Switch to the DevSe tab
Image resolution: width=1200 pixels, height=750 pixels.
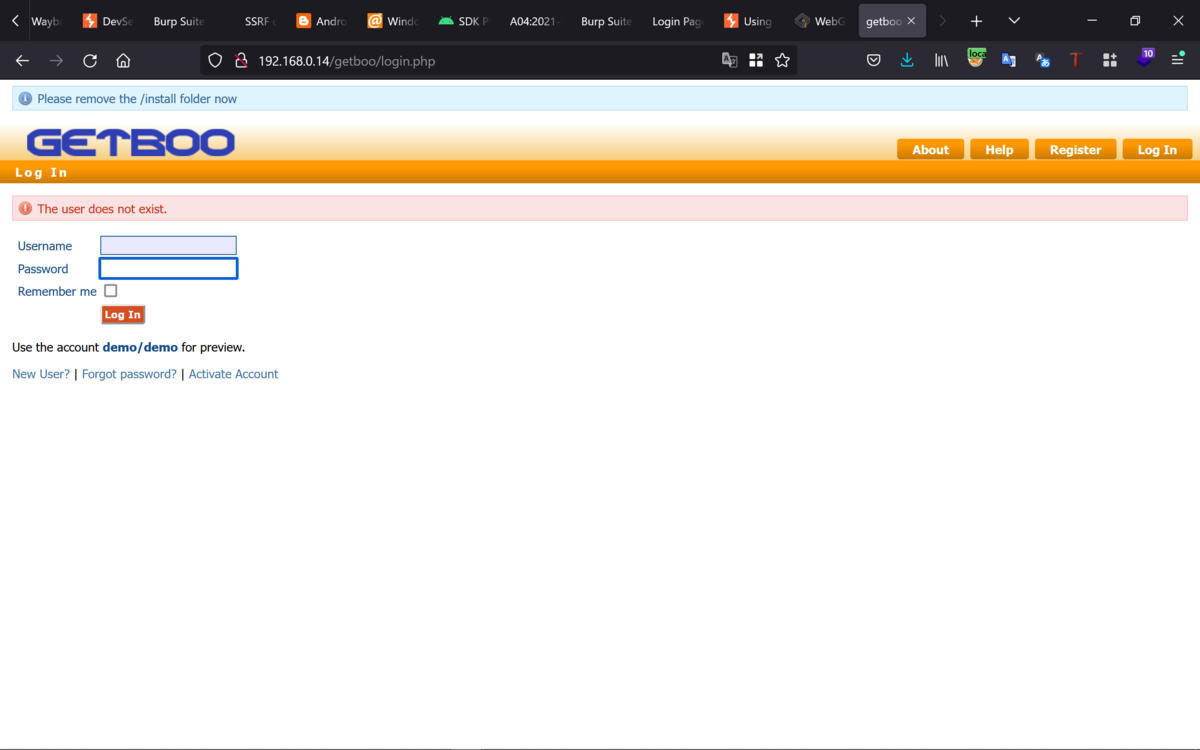(x=108, y=21)
